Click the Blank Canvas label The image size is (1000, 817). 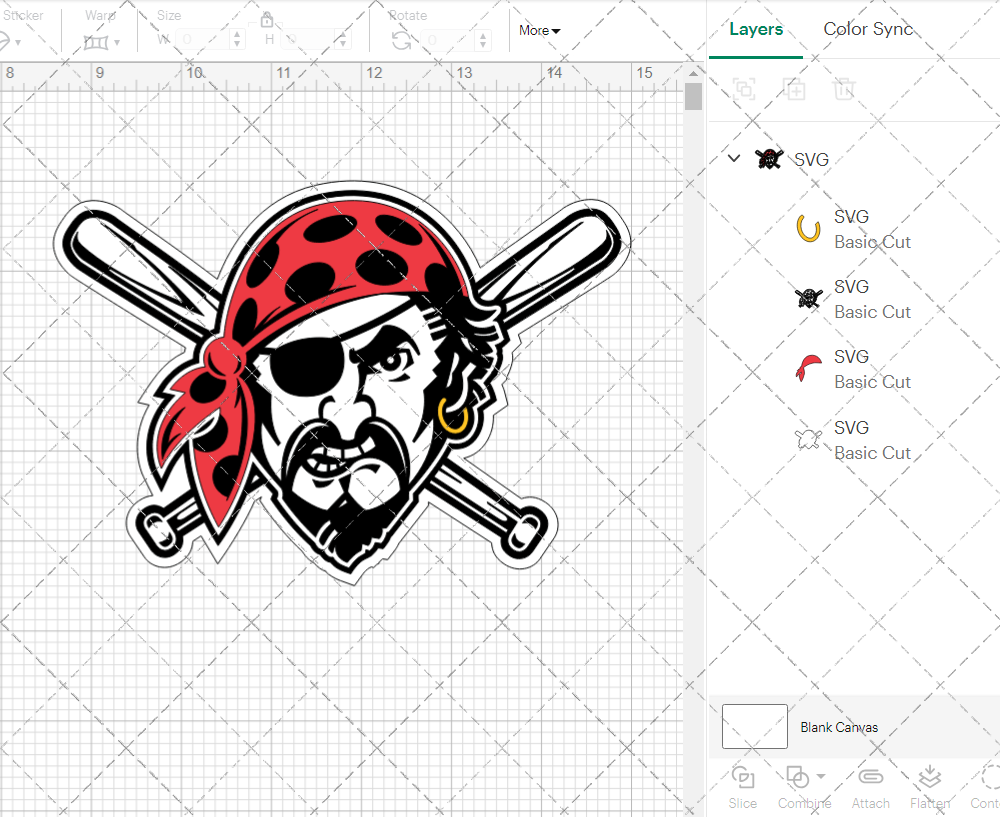[x=839, y=727]
